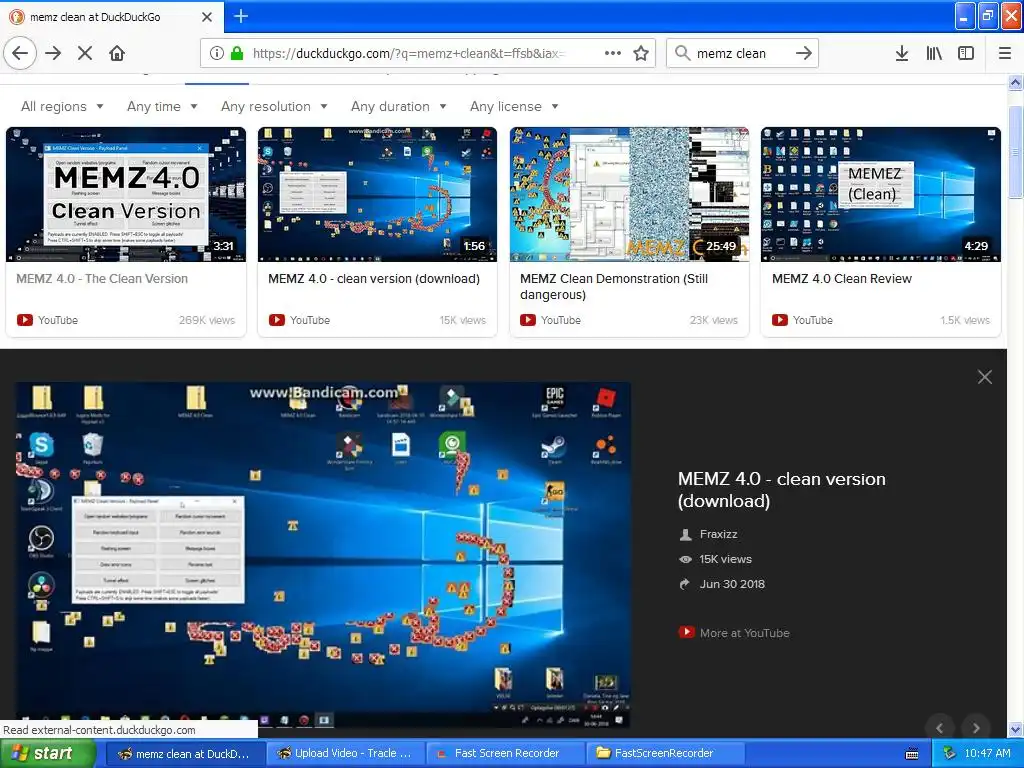Open the downloads panel
1024x768 pixels.
pyautogui.click(x=902, y=53)
